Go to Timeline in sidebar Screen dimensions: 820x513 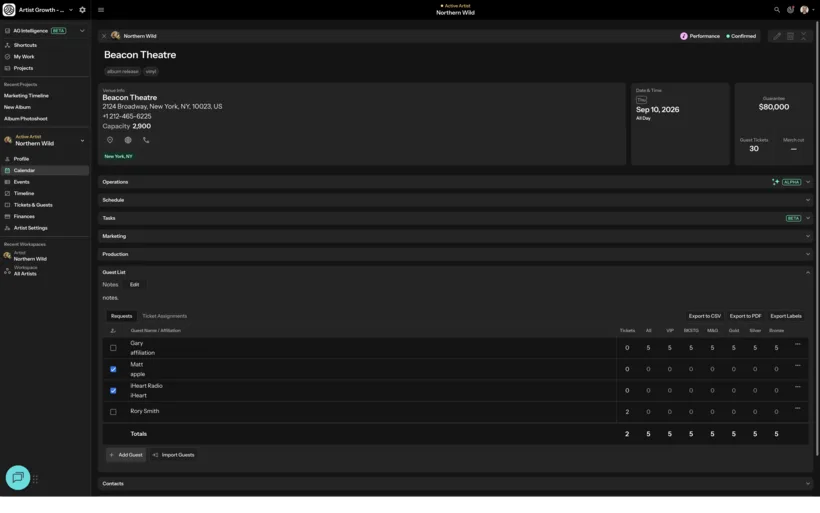point(24,193)
